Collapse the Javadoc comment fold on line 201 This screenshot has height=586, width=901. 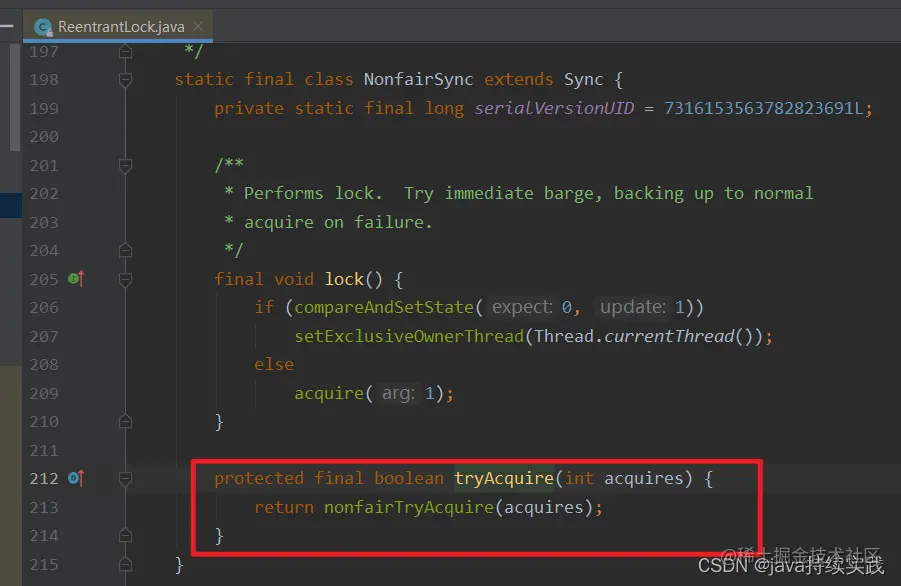pos(125,165)
